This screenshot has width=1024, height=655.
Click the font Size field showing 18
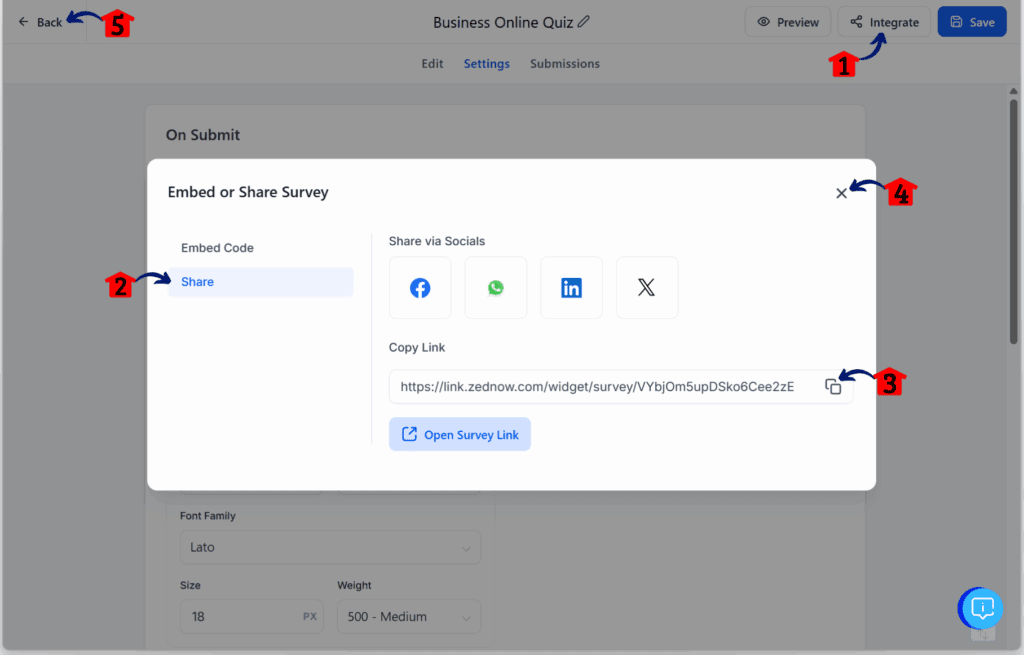(251, 616)
